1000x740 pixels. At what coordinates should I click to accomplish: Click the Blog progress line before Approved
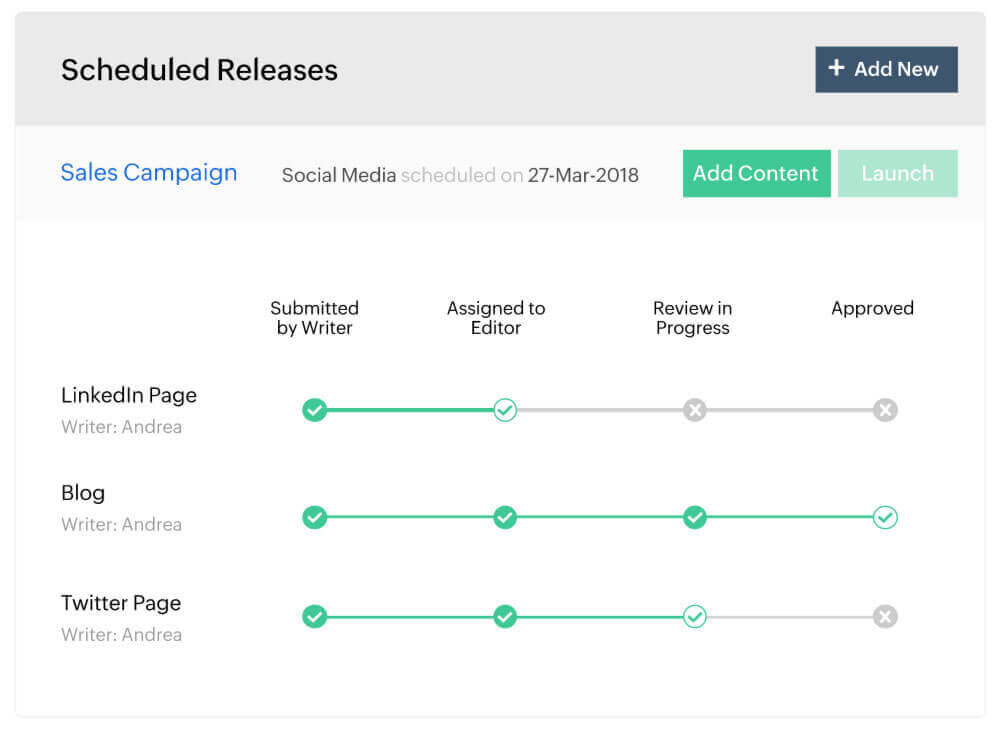pos(790,517)
